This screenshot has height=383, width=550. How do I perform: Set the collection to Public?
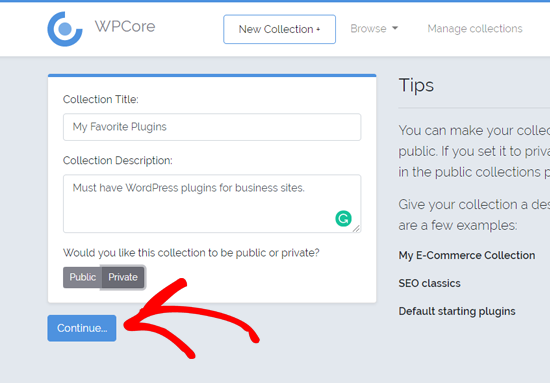pyautogui.click(x=82, y=277)
